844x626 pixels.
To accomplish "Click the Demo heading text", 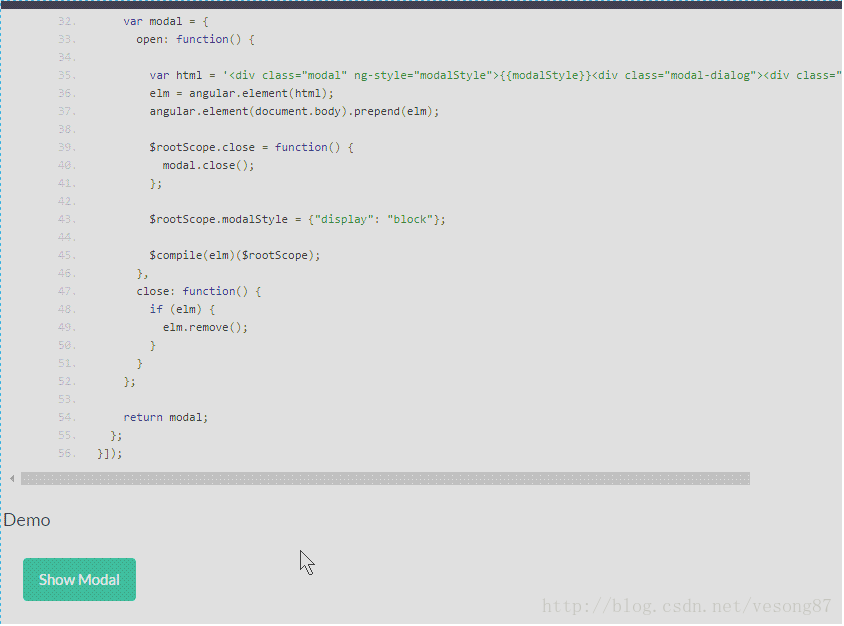I will (x=27, y=519).
